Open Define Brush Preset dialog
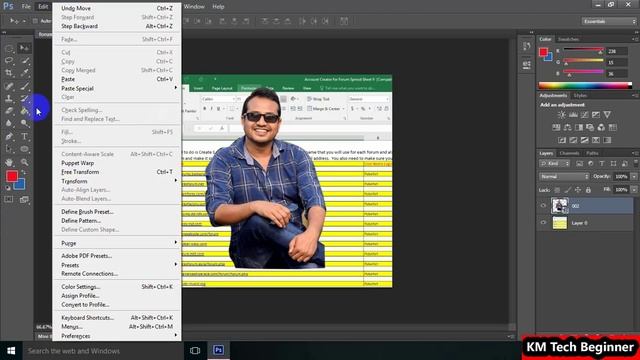 click(x=117, y=211)
